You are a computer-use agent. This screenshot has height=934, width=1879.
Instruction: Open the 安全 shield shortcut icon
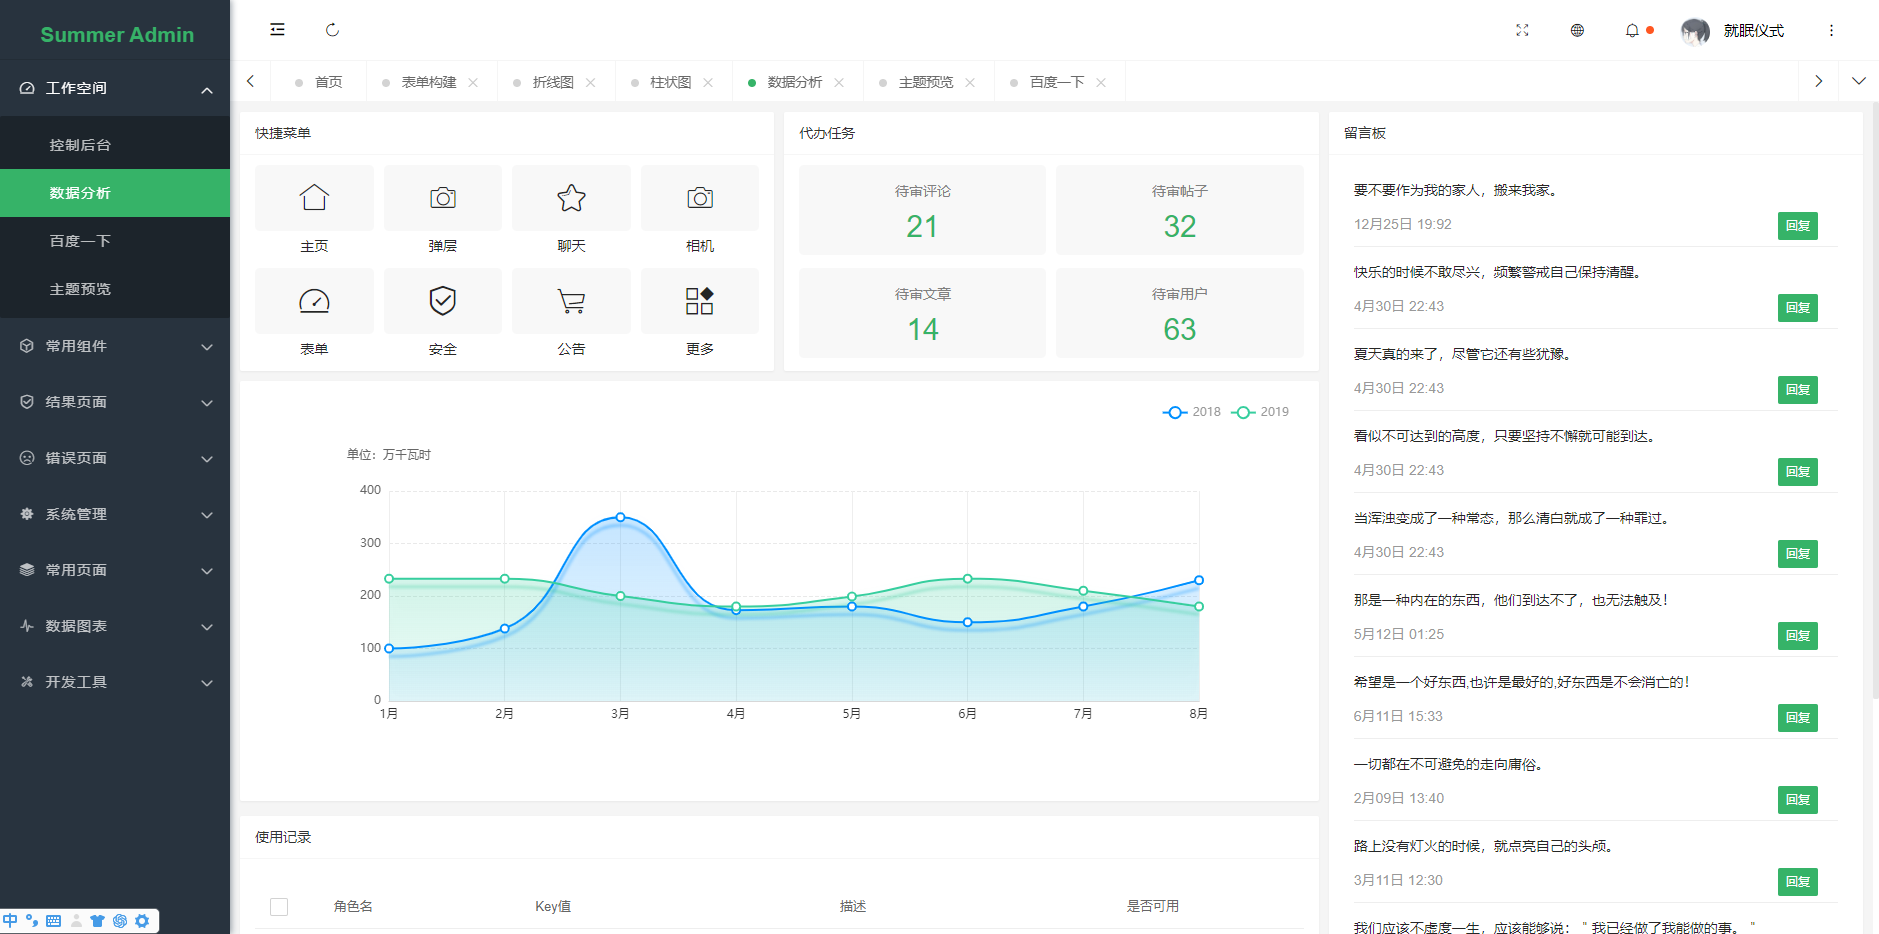[x=443, y=301]
